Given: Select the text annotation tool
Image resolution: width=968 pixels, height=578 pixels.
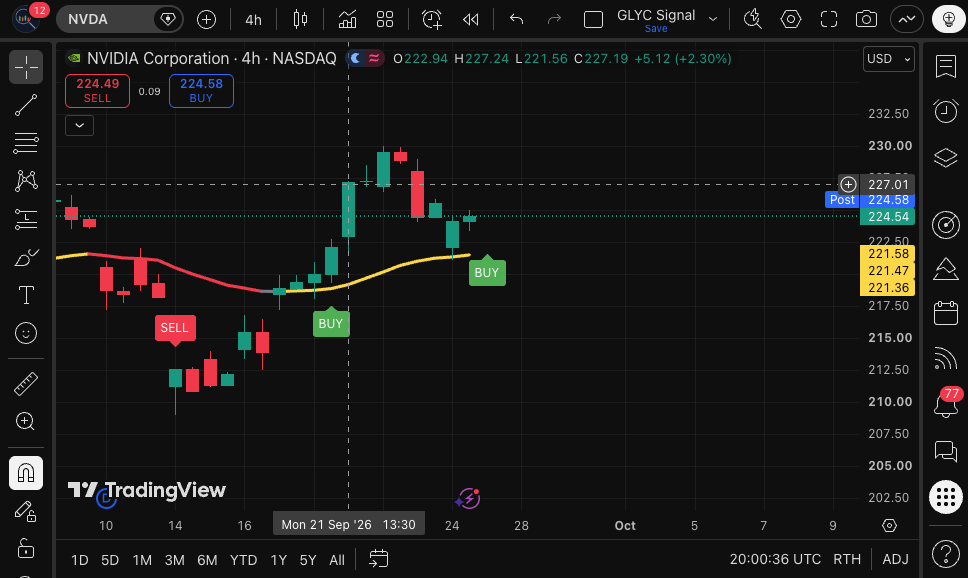Looking at the screenshot, I should [x=26, y=295].
